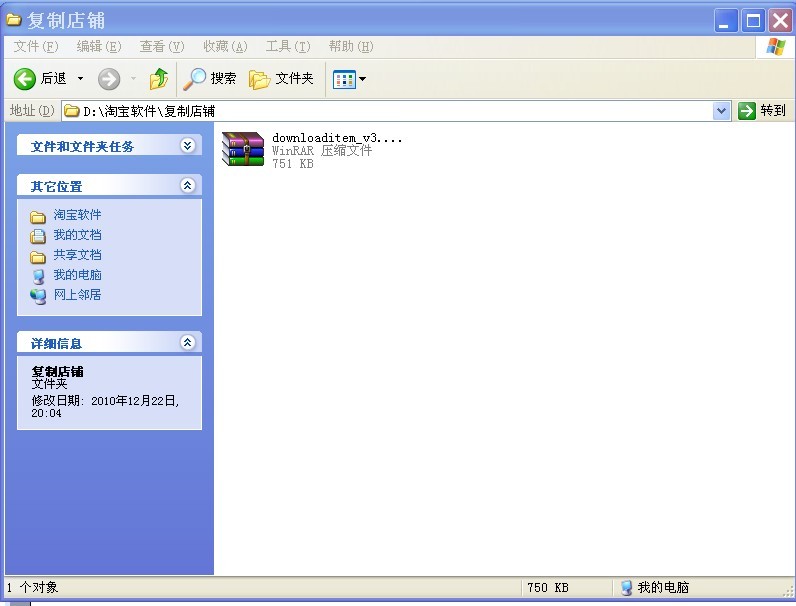
Task: Open the 文件(F) menu
Action: 36,47
